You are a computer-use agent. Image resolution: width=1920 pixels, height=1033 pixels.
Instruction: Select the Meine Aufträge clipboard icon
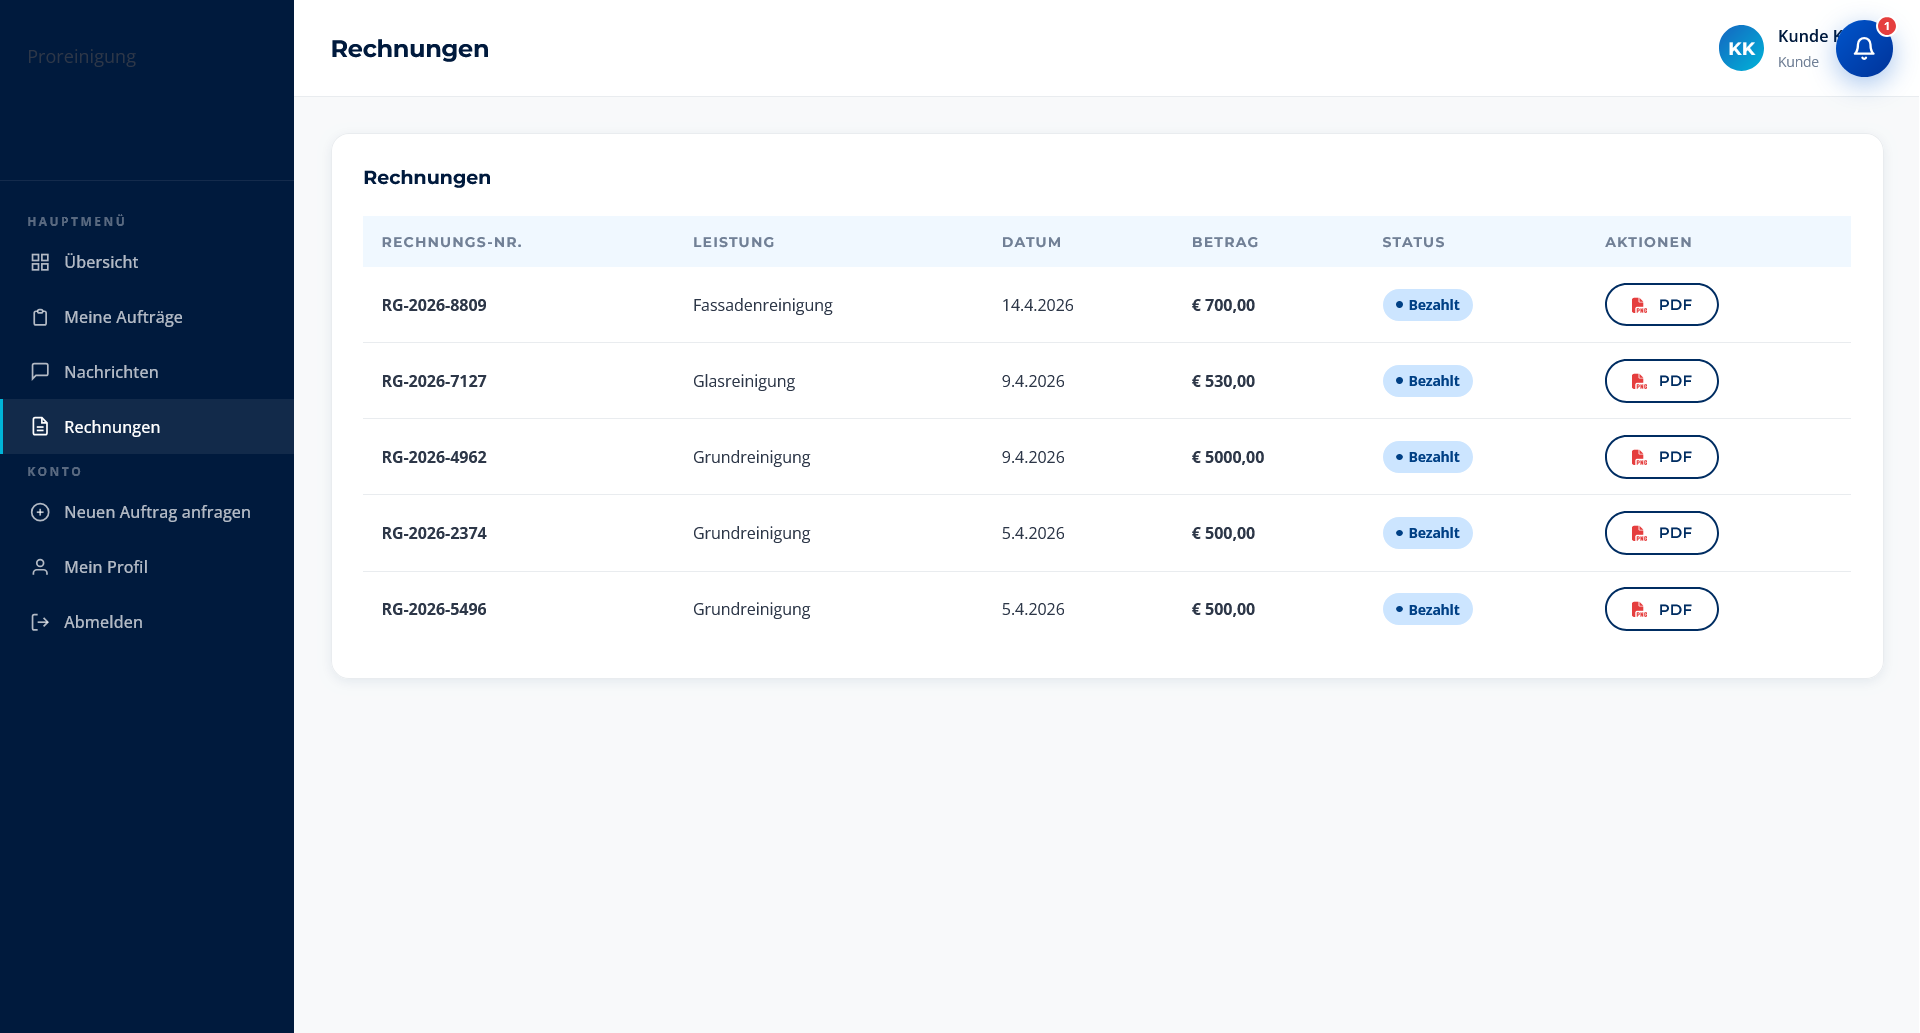coord(40,317)
